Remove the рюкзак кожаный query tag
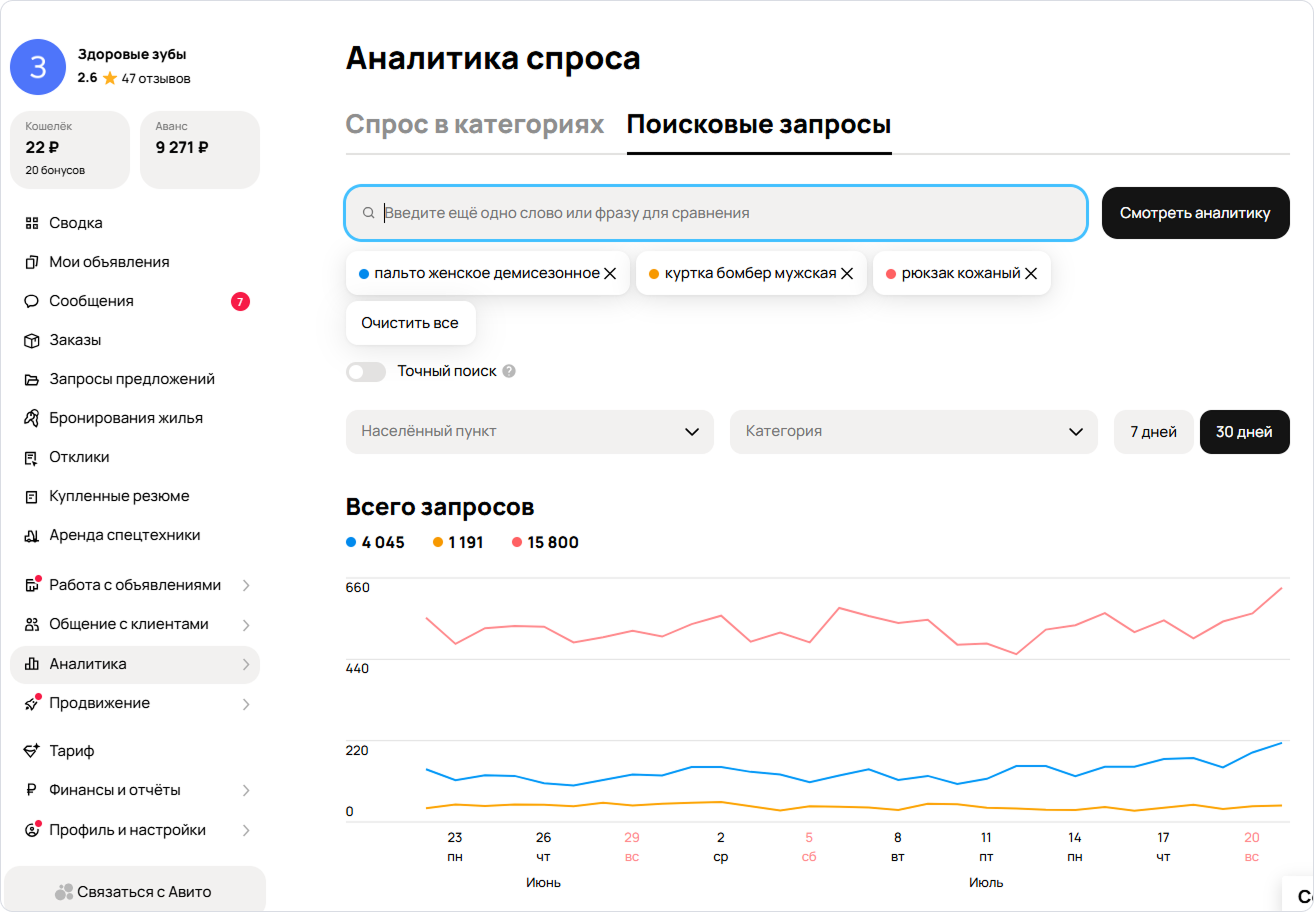 [1031, 273]
